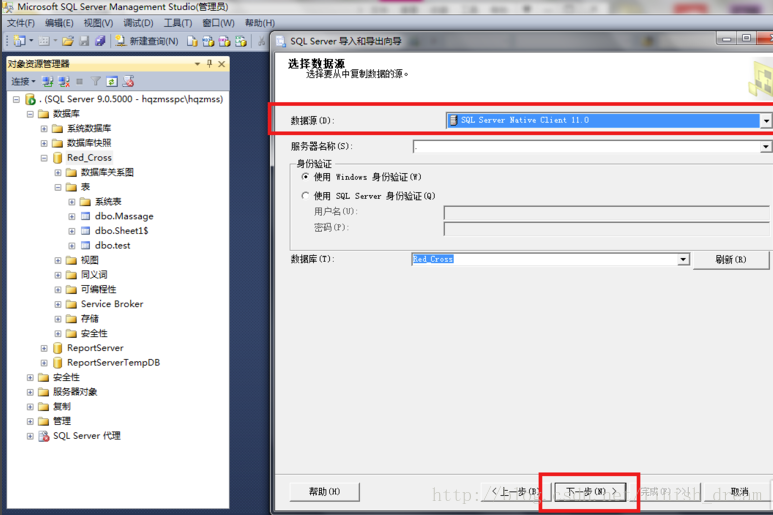Viewport: 773px width, 515px height.
Task: Select 使用 SQL Server 身份验证 radio button
Action: (x=305, y=196)
